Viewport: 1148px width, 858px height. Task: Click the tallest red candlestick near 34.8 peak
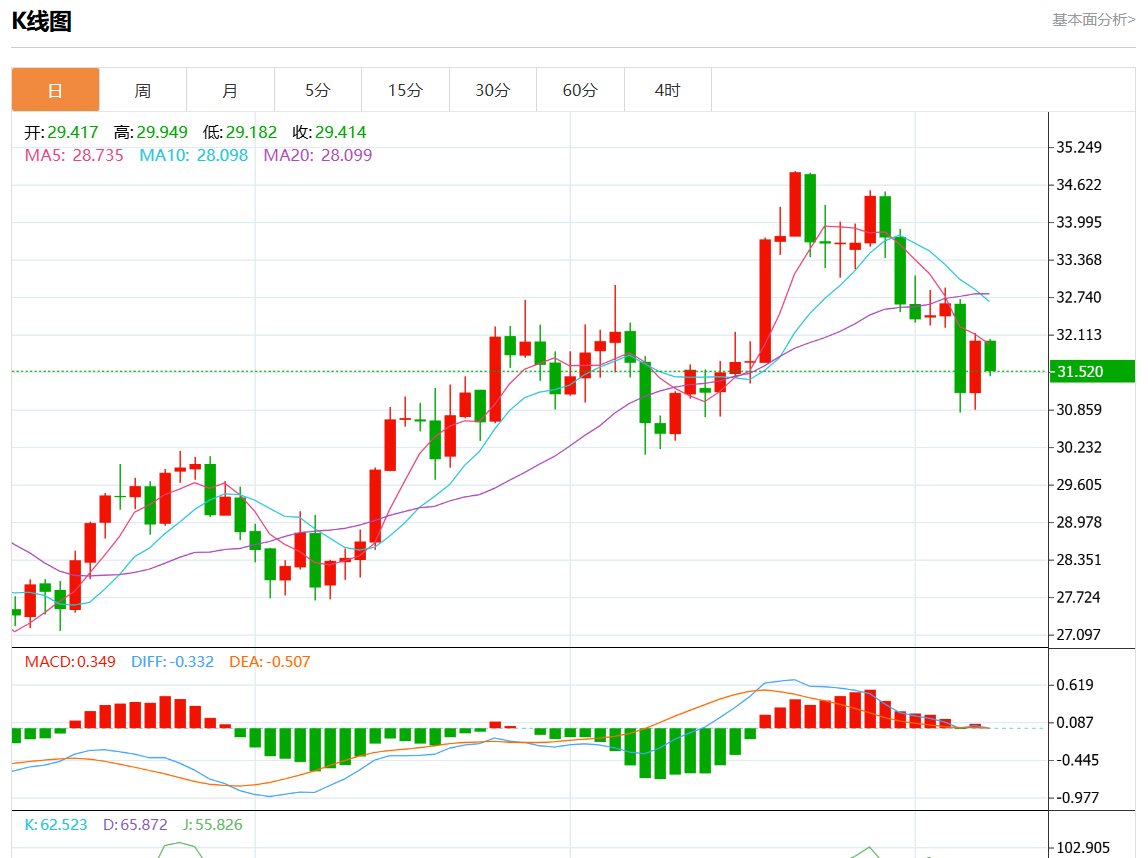[795, 204]
